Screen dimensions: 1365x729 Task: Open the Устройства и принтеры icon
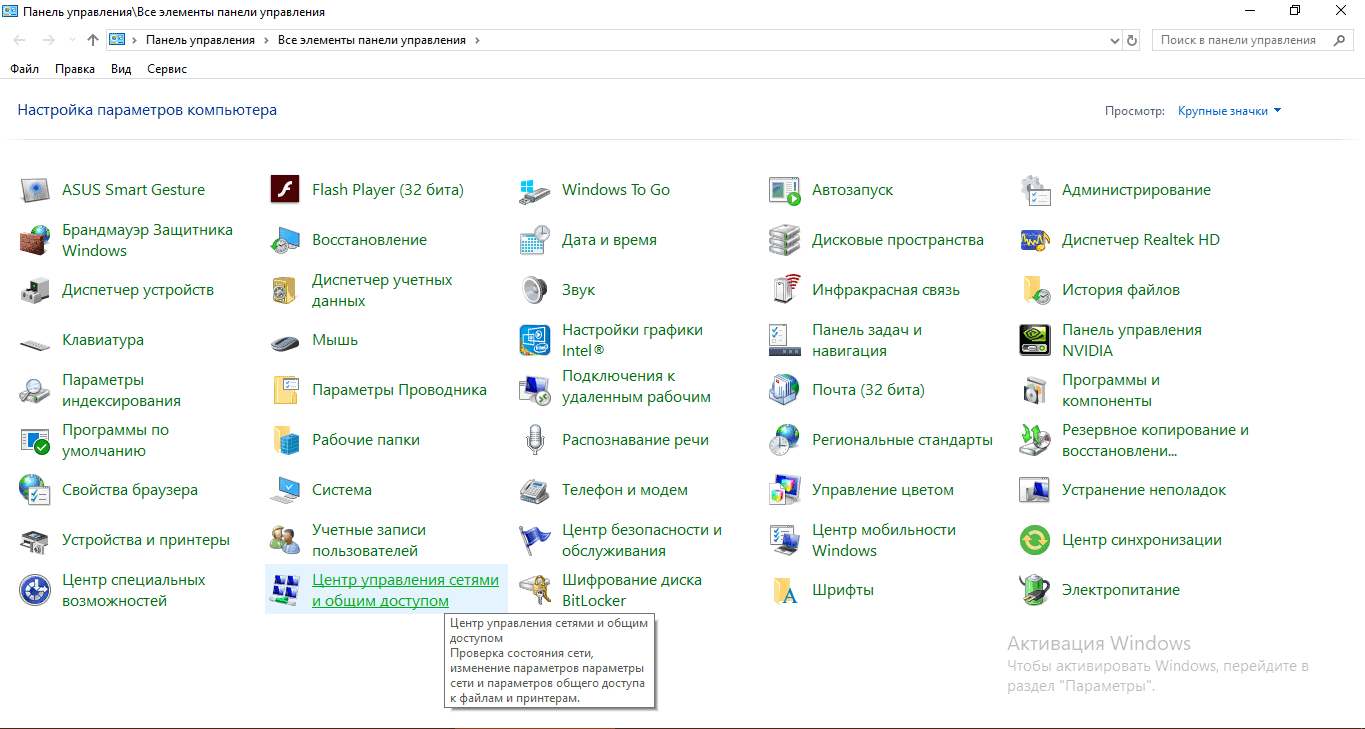point(36,540)
